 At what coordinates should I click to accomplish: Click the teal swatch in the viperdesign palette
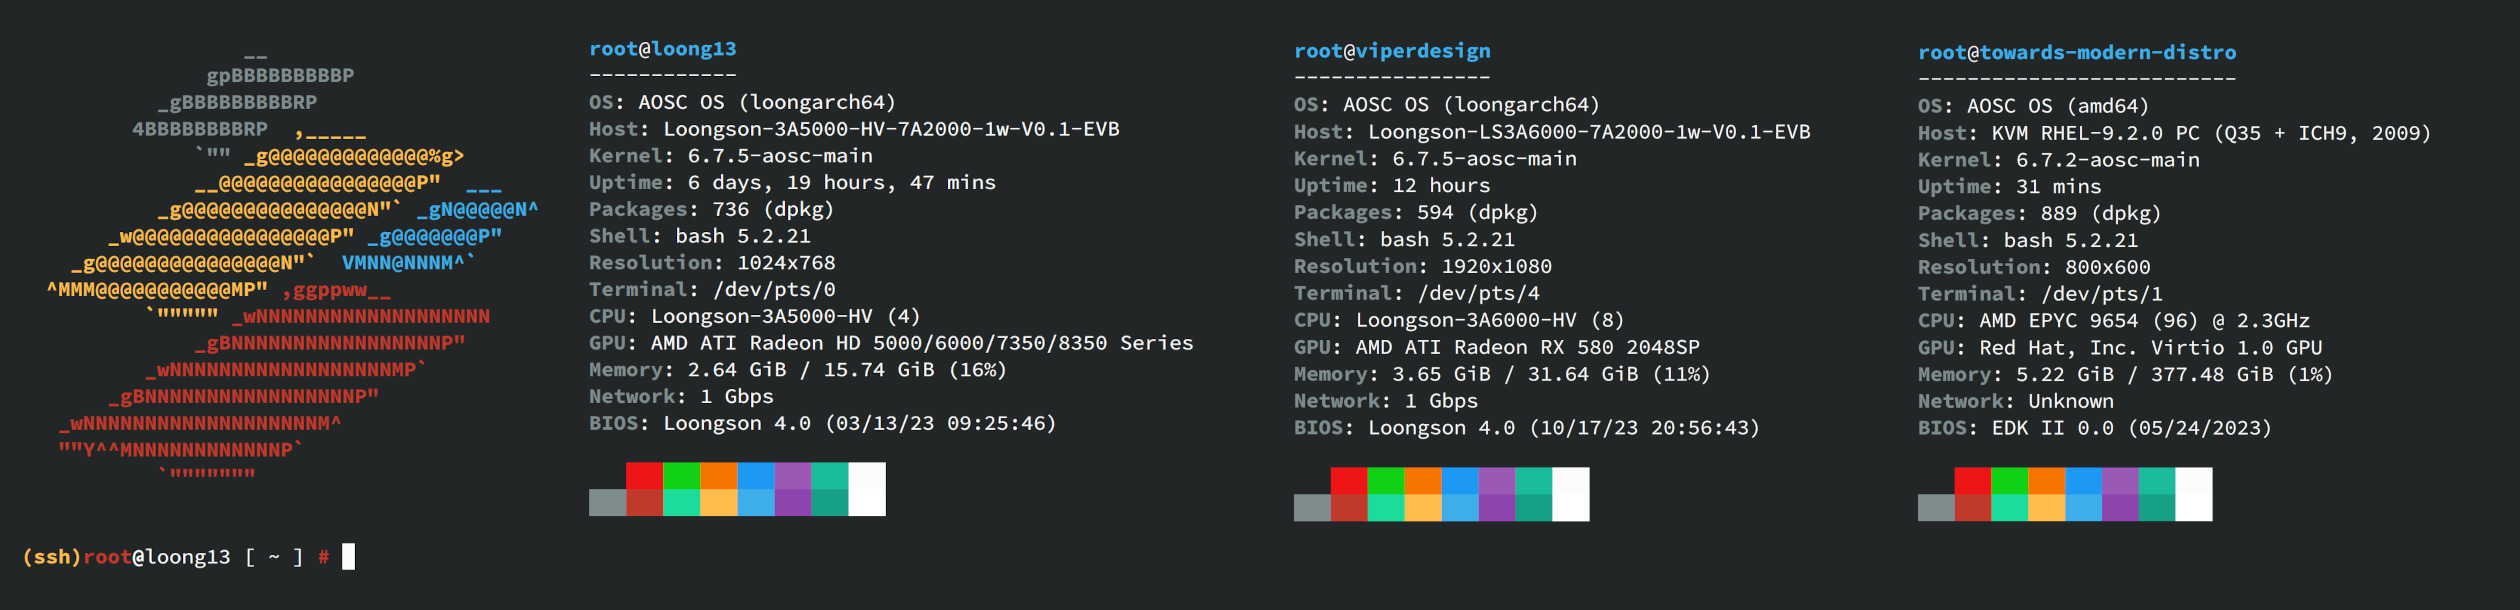[1533, 481]
